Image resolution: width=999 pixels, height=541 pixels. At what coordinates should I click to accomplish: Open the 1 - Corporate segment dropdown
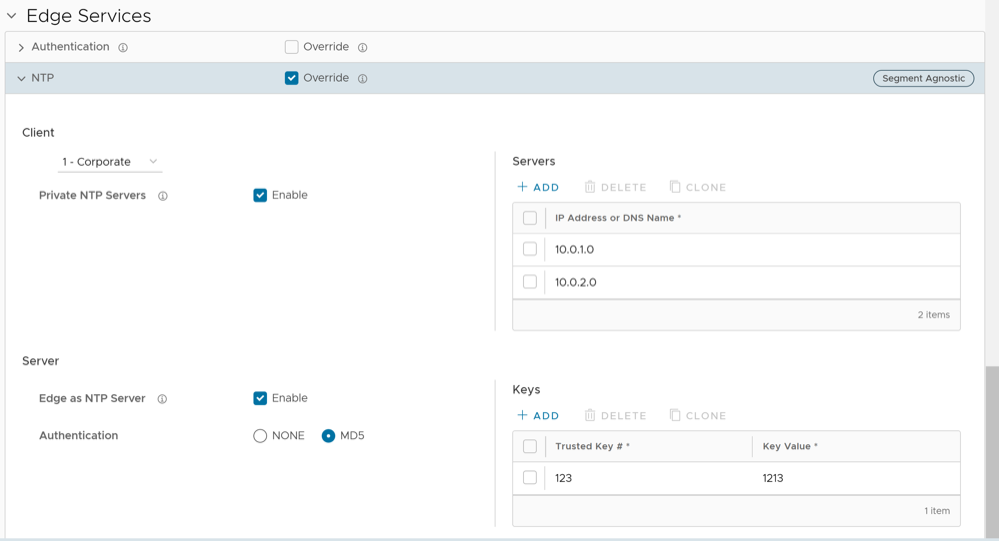(109, 162)
